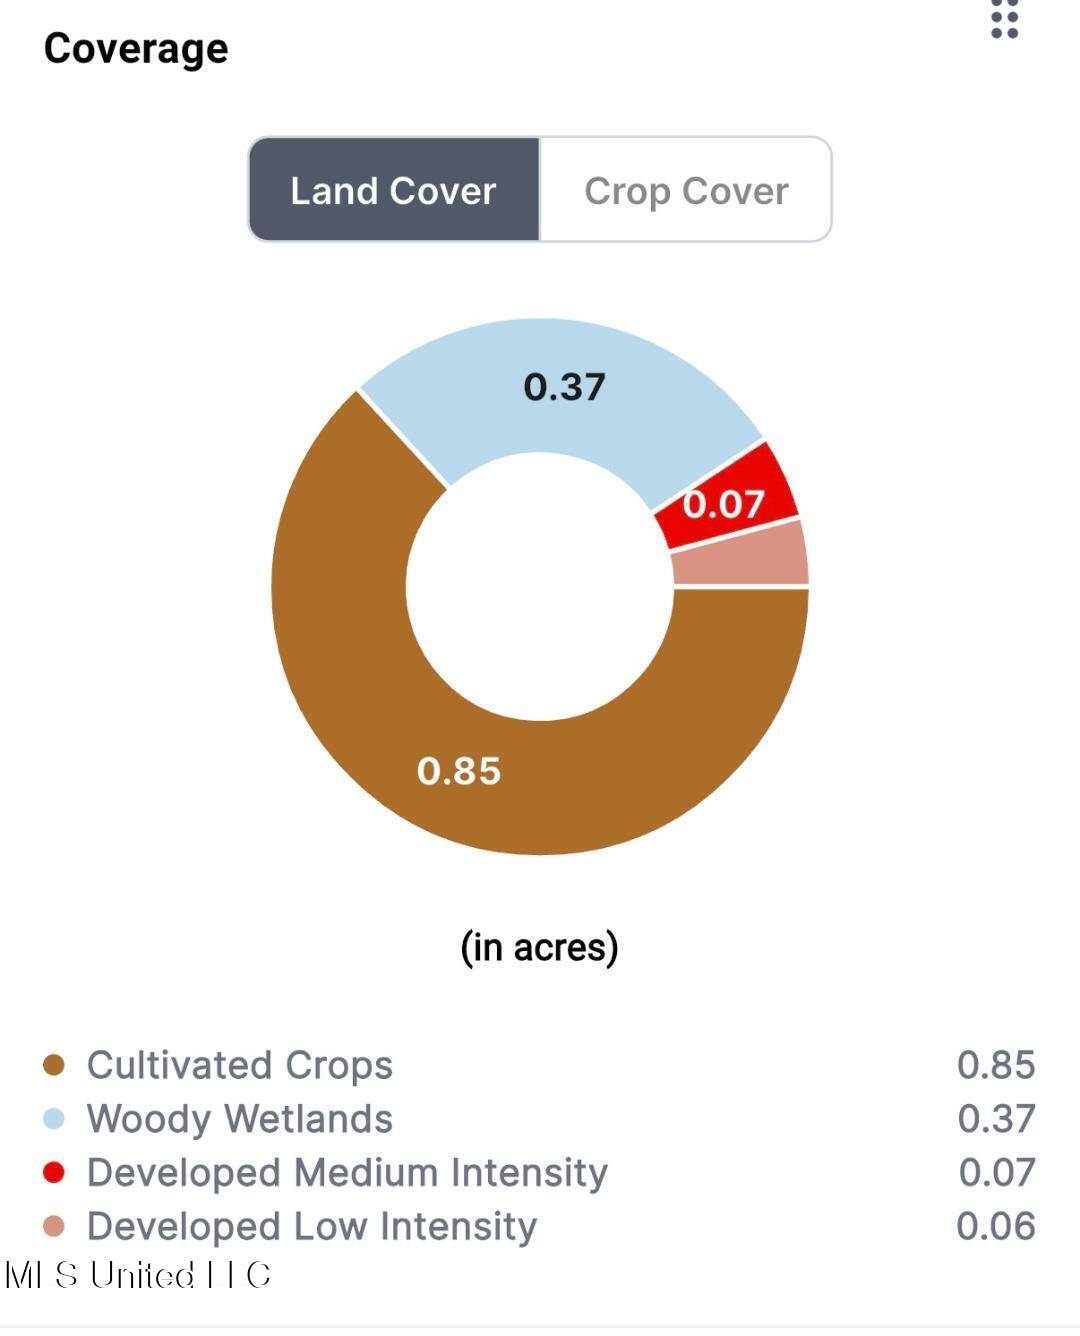
Task: Click the light blue Woody Wetlands legend dot
Action: pyautogui.click(x=54, y=1119)
